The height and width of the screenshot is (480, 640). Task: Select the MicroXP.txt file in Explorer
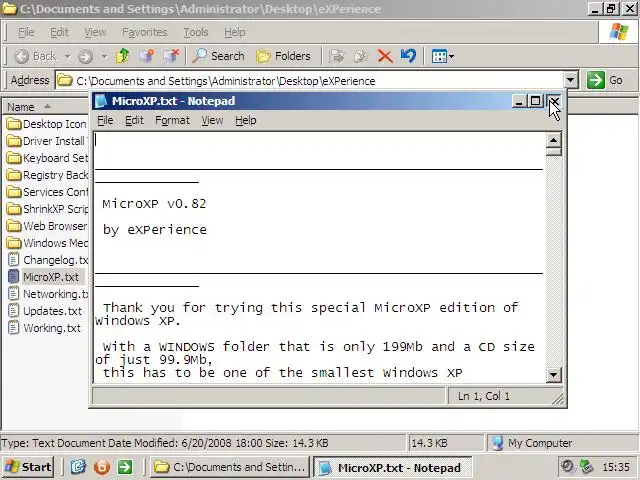point(44,277)
